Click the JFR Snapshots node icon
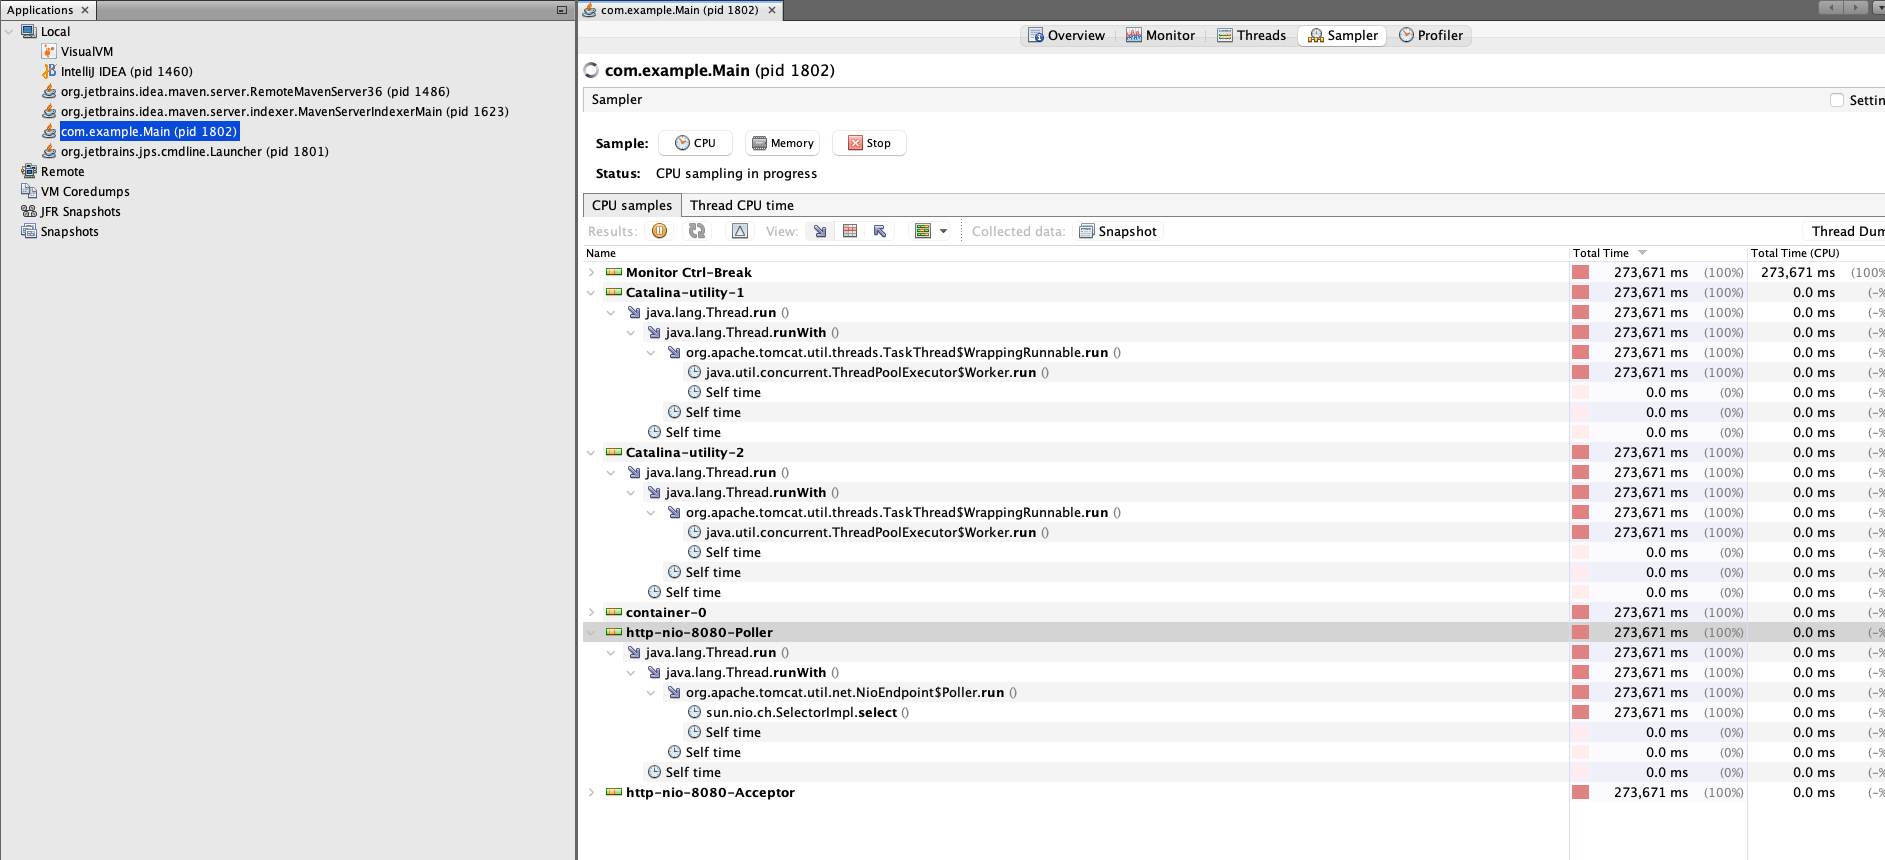The image size is (1885, 860). tap(29, 211)
